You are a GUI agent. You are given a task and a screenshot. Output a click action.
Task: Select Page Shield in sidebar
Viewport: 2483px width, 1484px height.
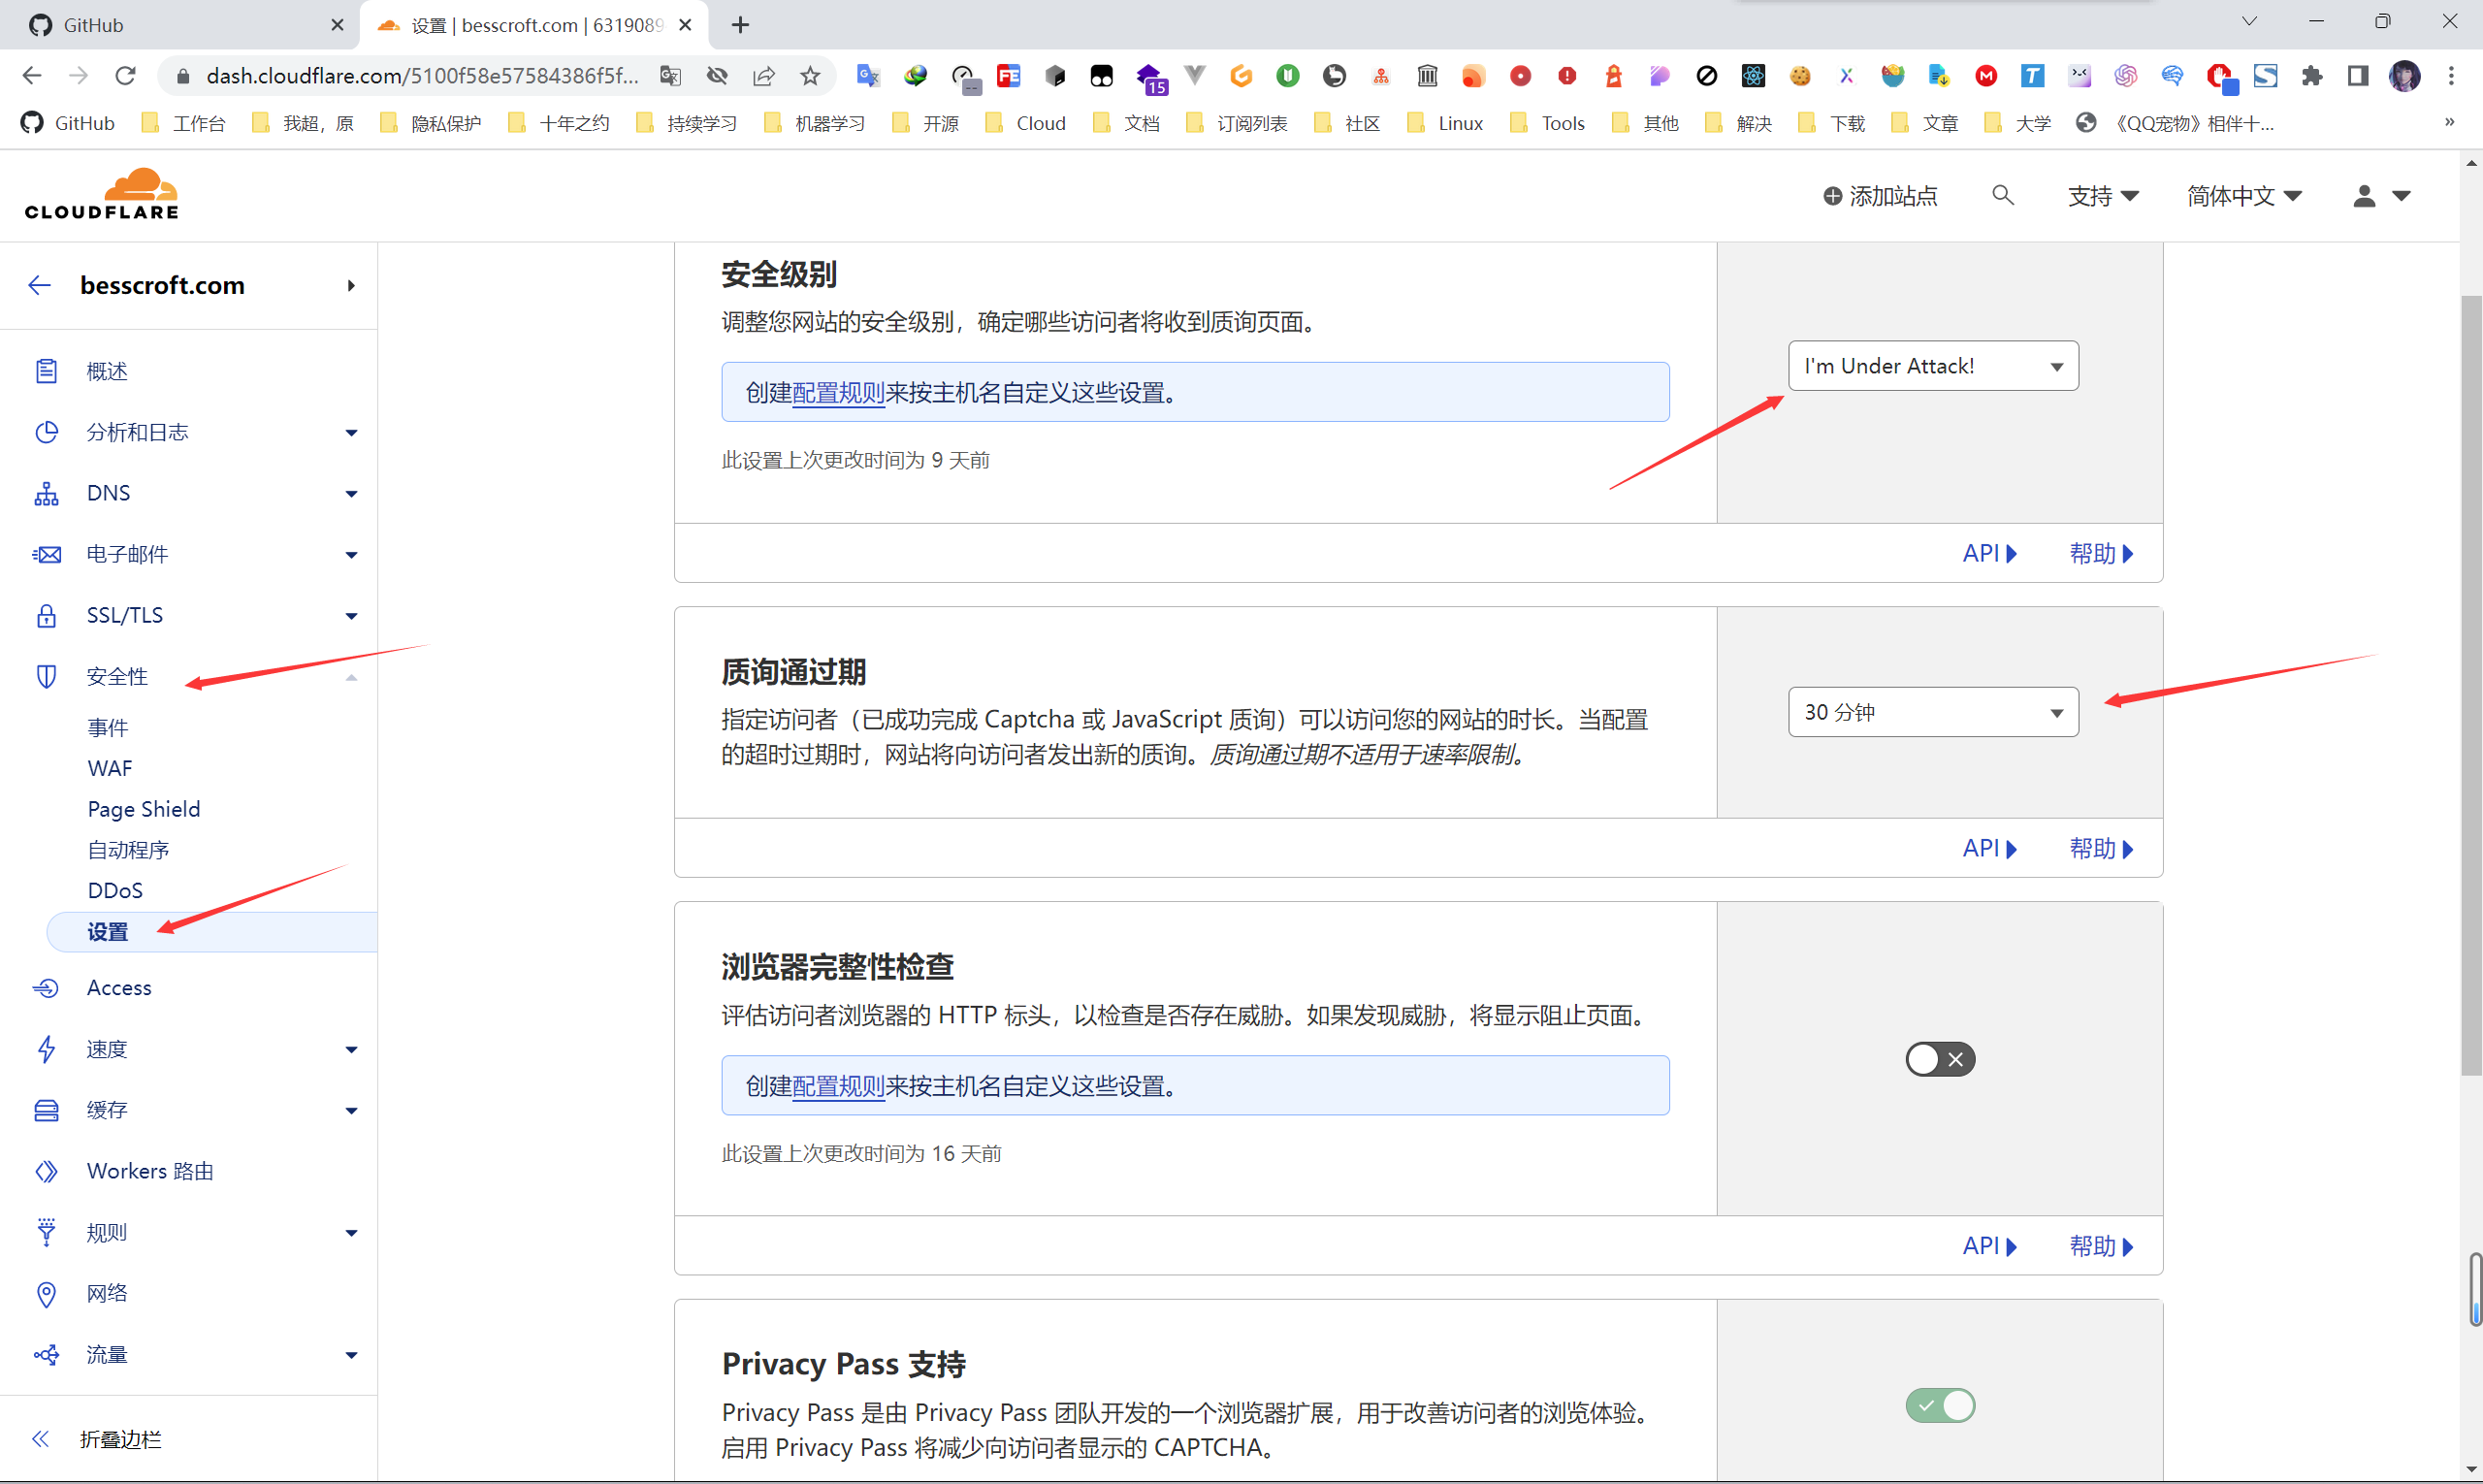(144, 809)
